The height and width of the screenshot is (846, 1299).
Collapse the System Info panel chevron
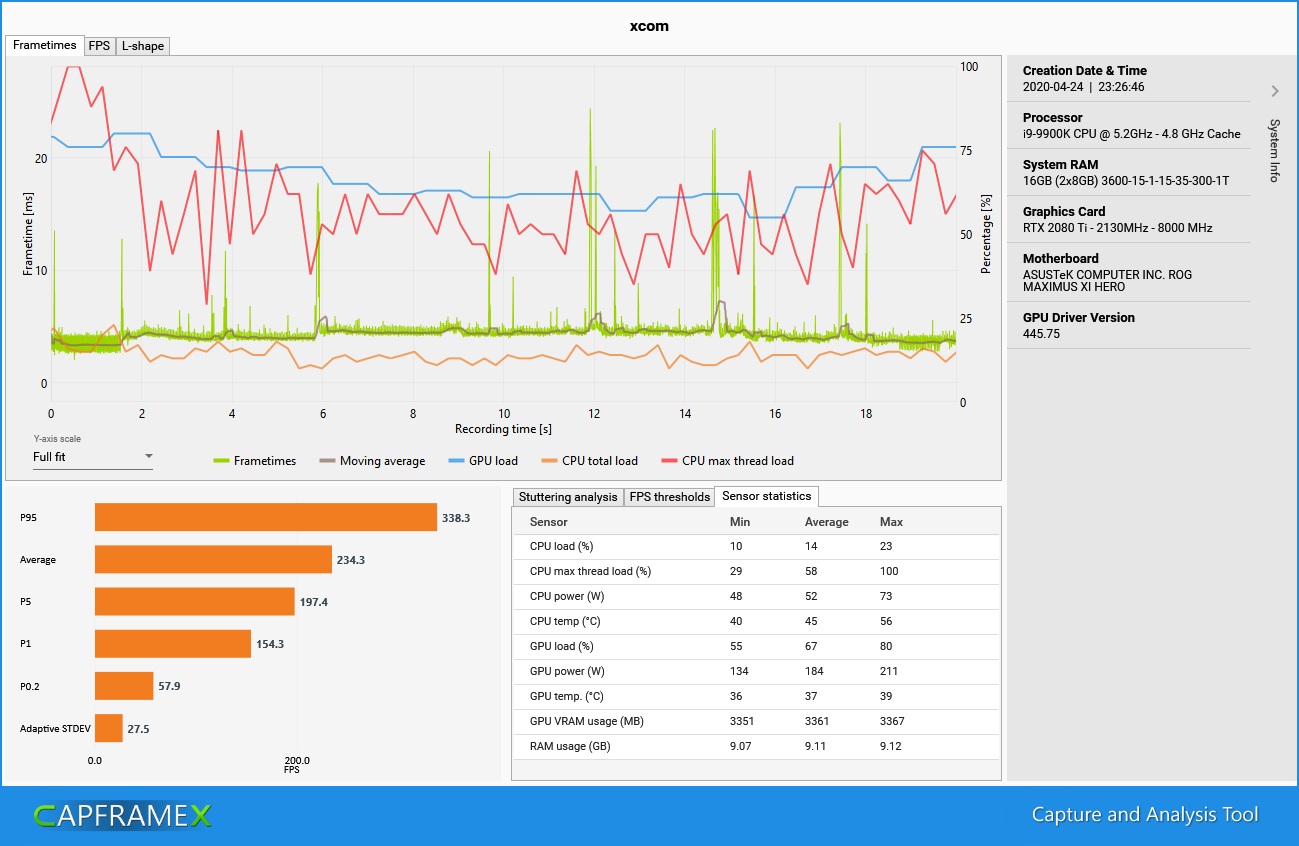pos(1275,91)
